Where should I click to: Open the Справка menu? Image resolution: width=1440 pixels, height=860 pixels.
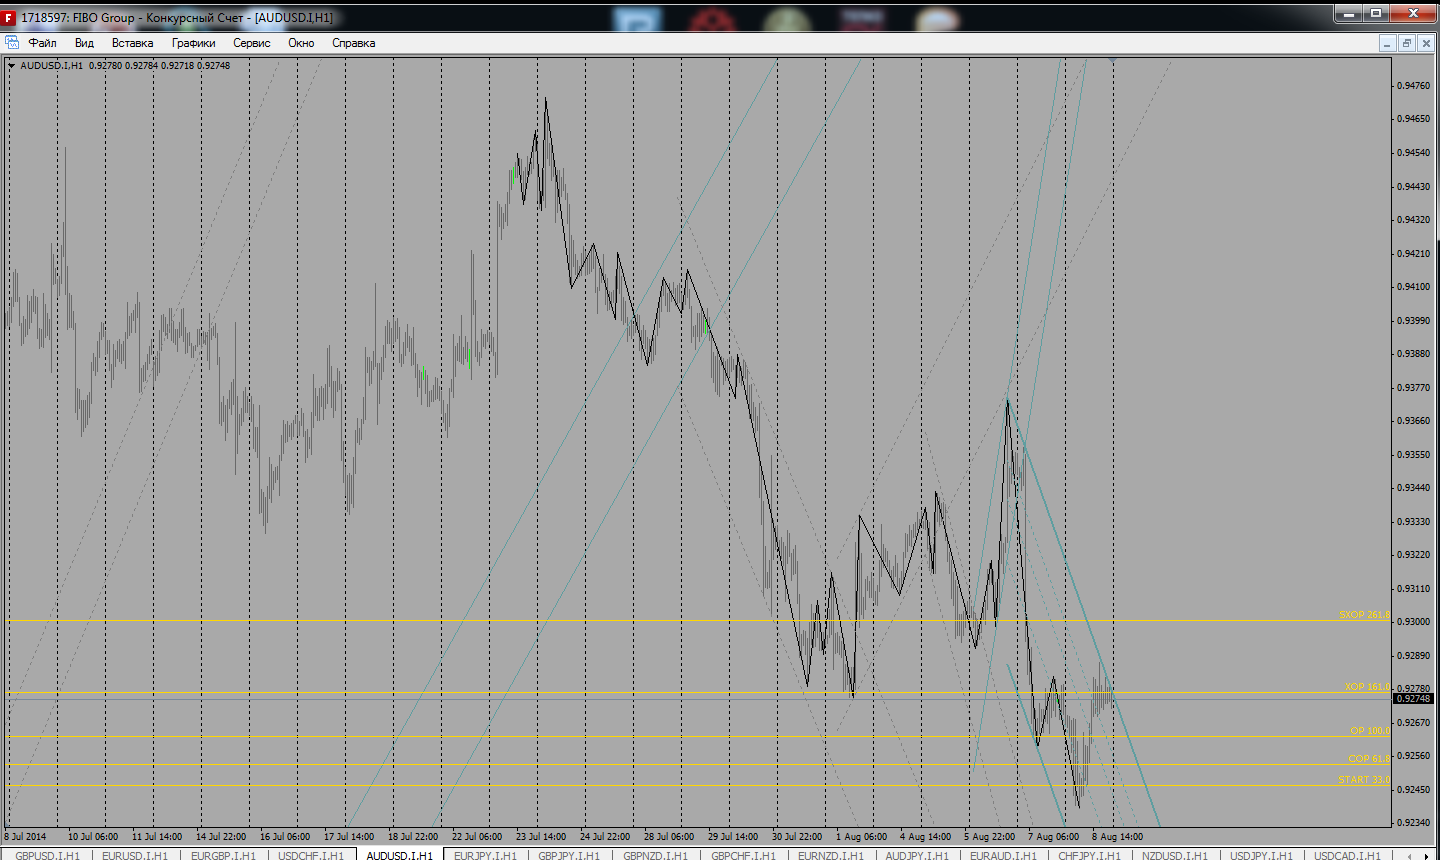pyautogui.click(x=353, y=43)
